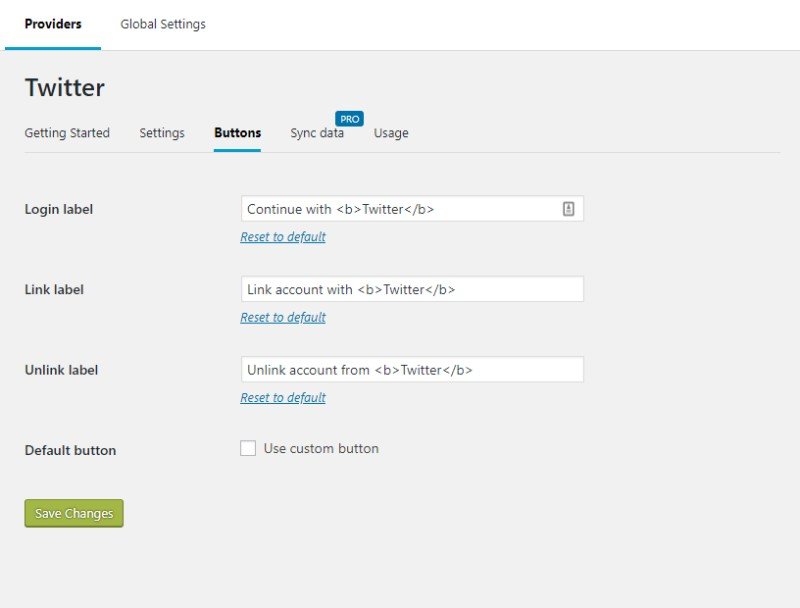The image size is (800, 608).
Task: Open the Usage sub-tab
Action: [x=391, y=133]
